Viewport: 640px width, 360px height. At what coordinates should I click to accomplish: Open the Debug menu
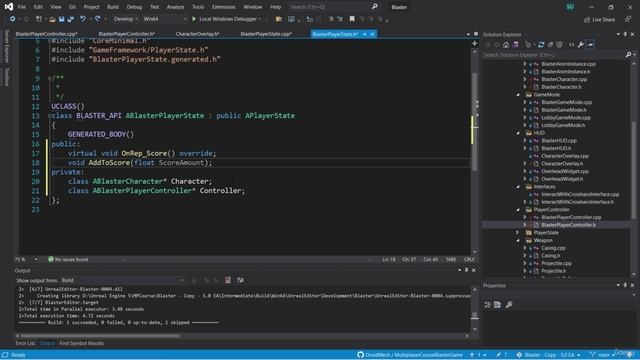134,7
